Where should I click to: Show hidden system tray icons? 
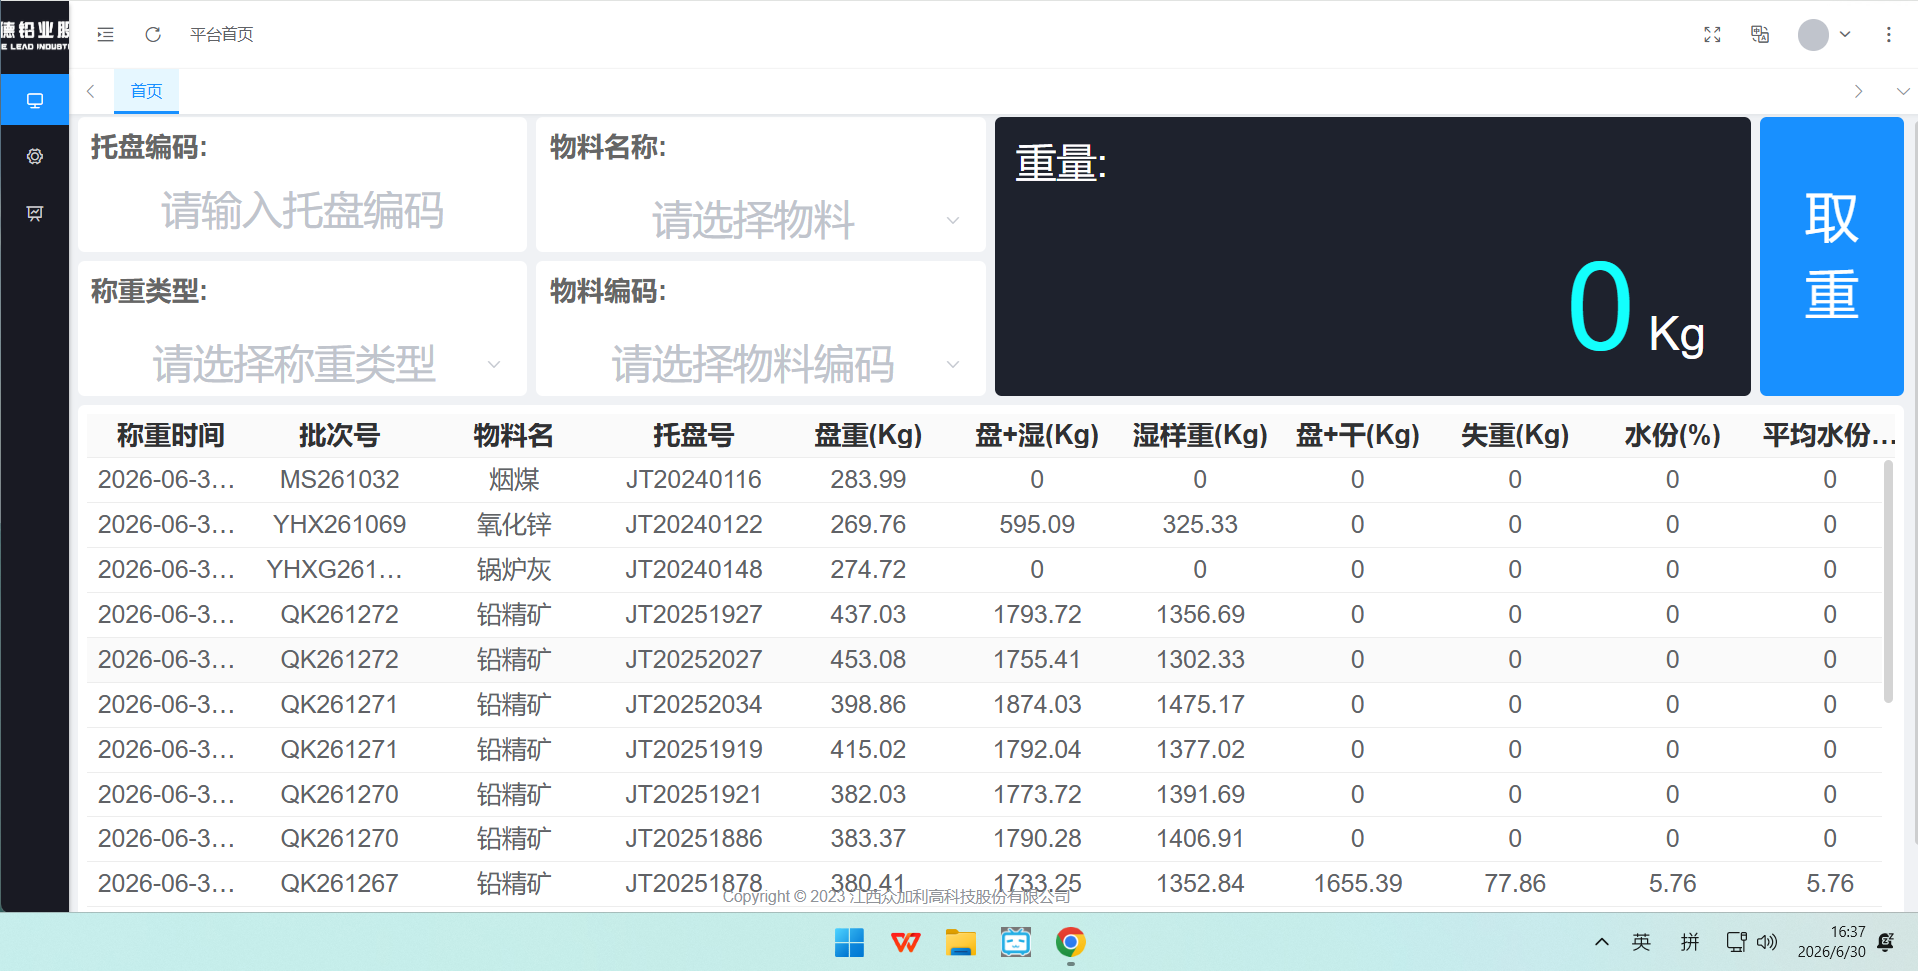(1601, 942)
